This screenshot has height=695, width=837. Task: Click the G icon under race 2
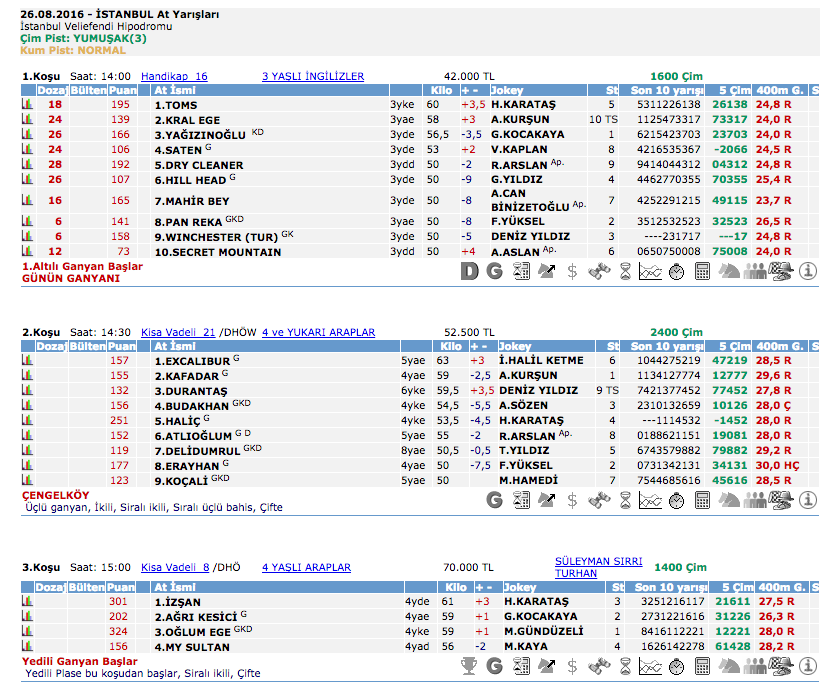click(494, 499)
